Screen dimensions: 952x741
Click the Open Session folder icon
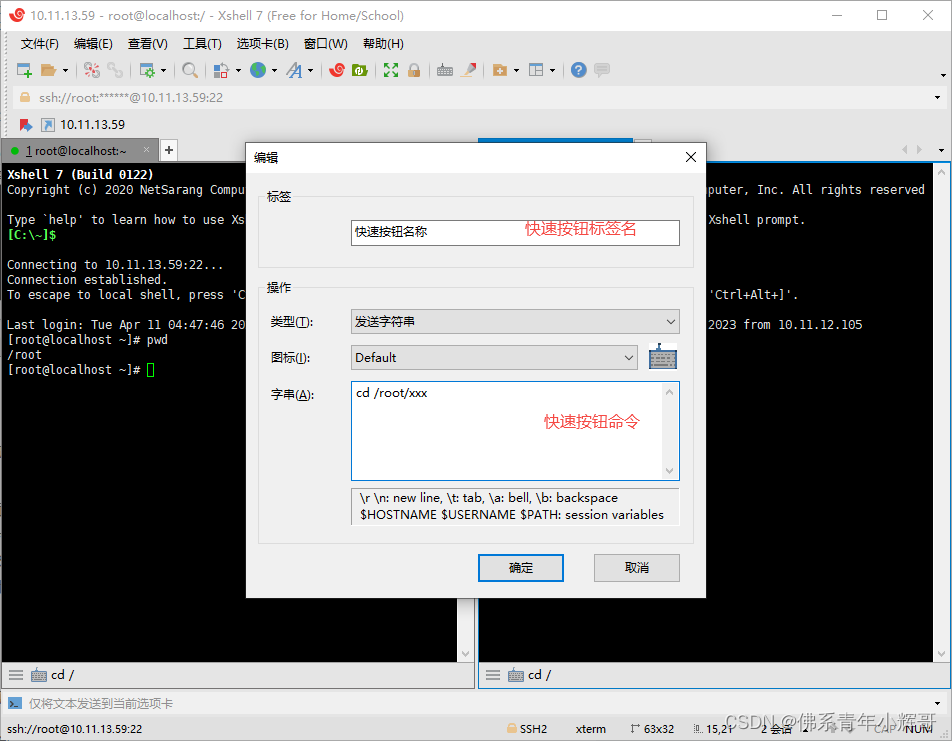click(x=49, y=70)
